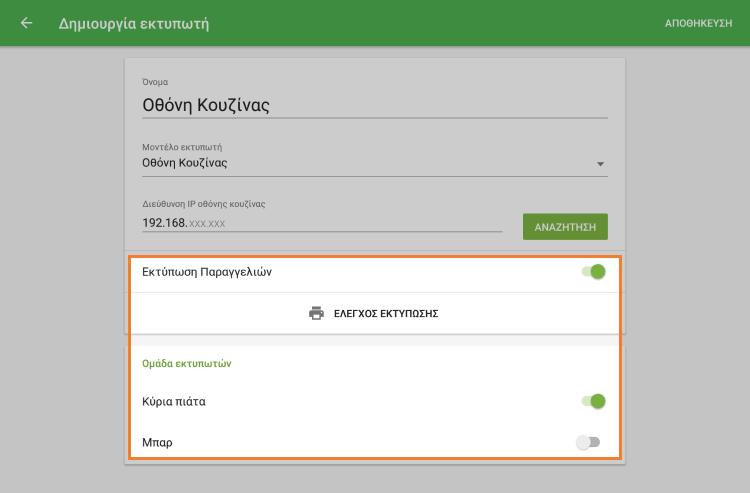Click the Μπαρ row label
This screenshot has width=750, height=493.
coord(158,441)
